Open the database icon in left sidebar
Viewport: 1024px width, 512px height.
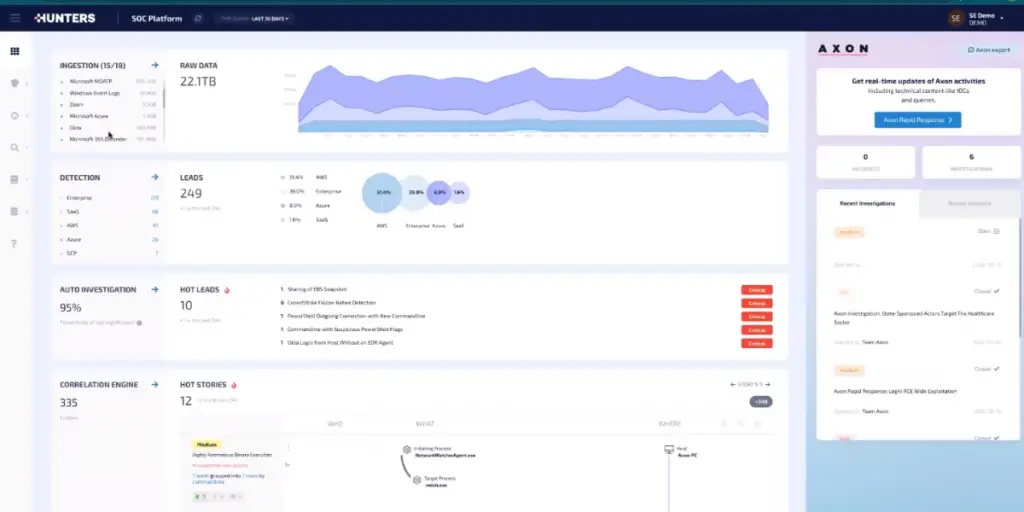pyautogui.click(x=14, y=212)
